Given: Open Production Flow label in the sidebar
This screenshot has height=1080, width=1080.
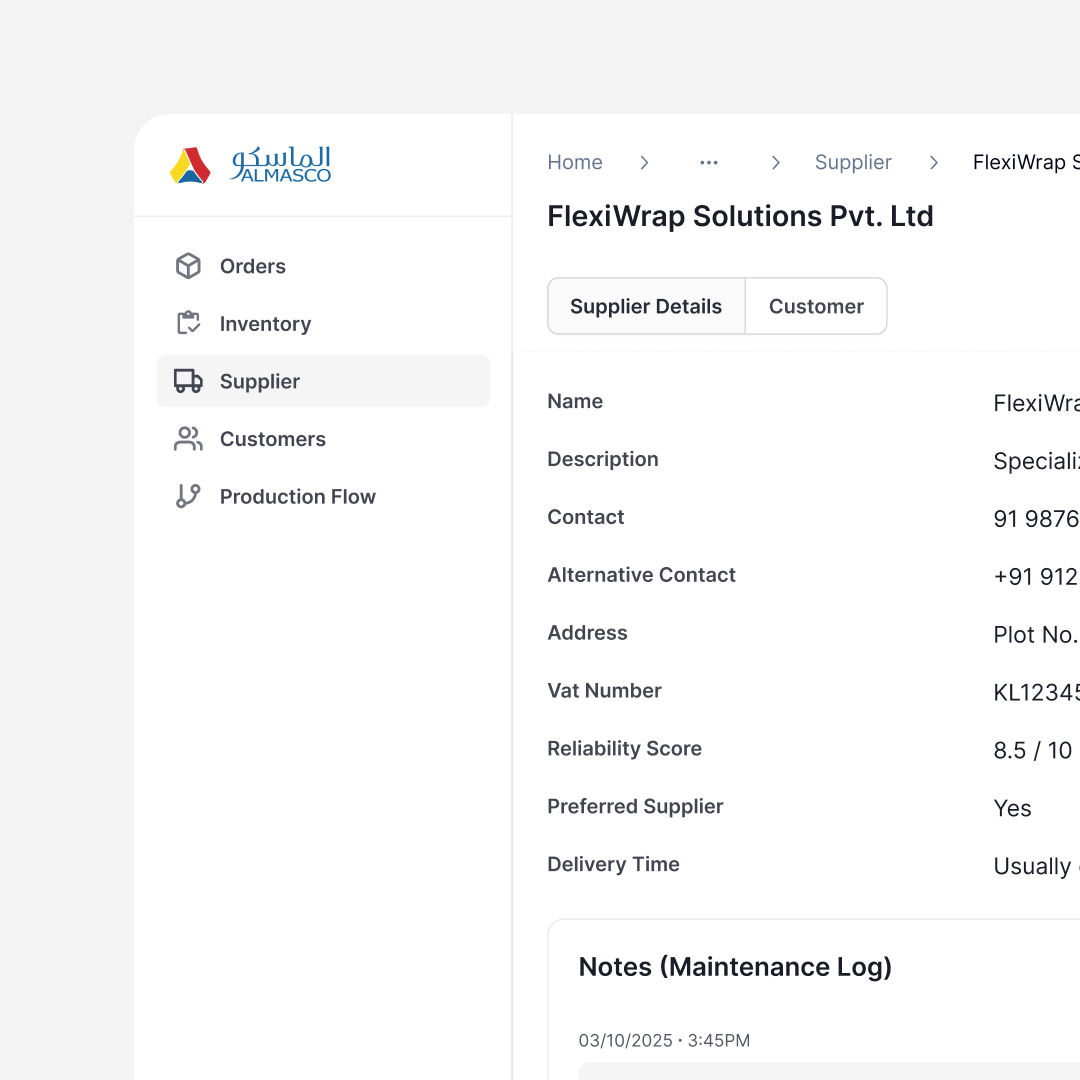Looking at the screenshot, I should (298, 497).
